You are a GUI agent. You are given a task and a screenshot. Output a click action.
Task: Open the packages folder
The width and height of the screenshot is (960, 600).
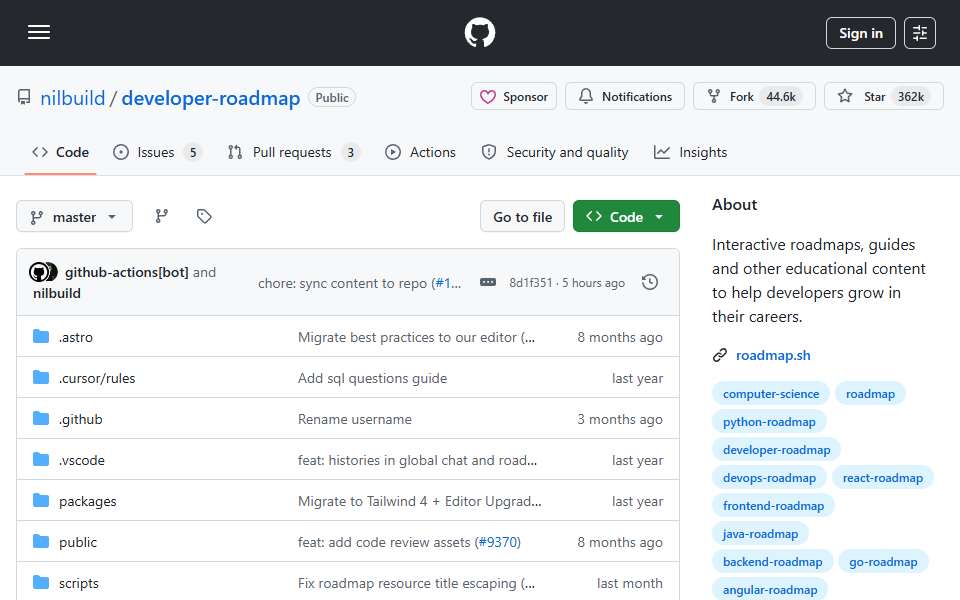pyautogui.click(x=88, y=501)
